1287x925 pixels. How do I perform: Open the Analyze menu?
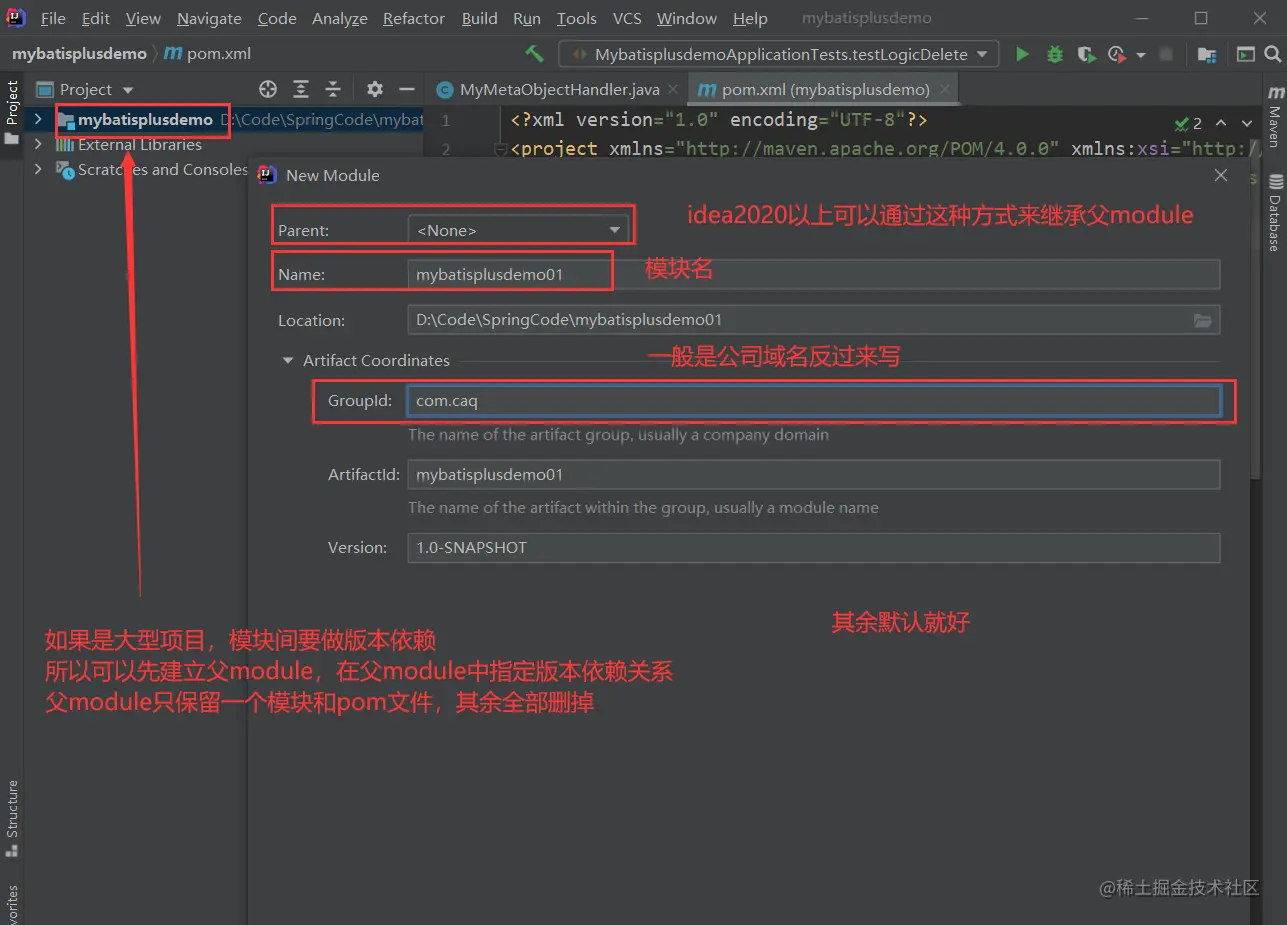point(339,18)
